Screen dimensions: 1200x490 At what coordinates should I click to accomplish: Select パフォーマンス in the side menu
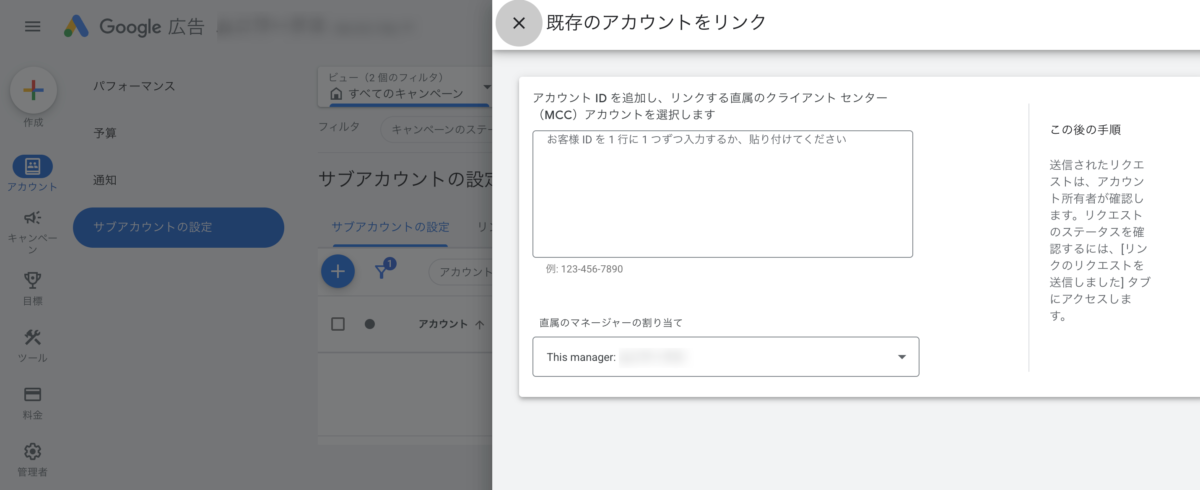tap(134, 86)
